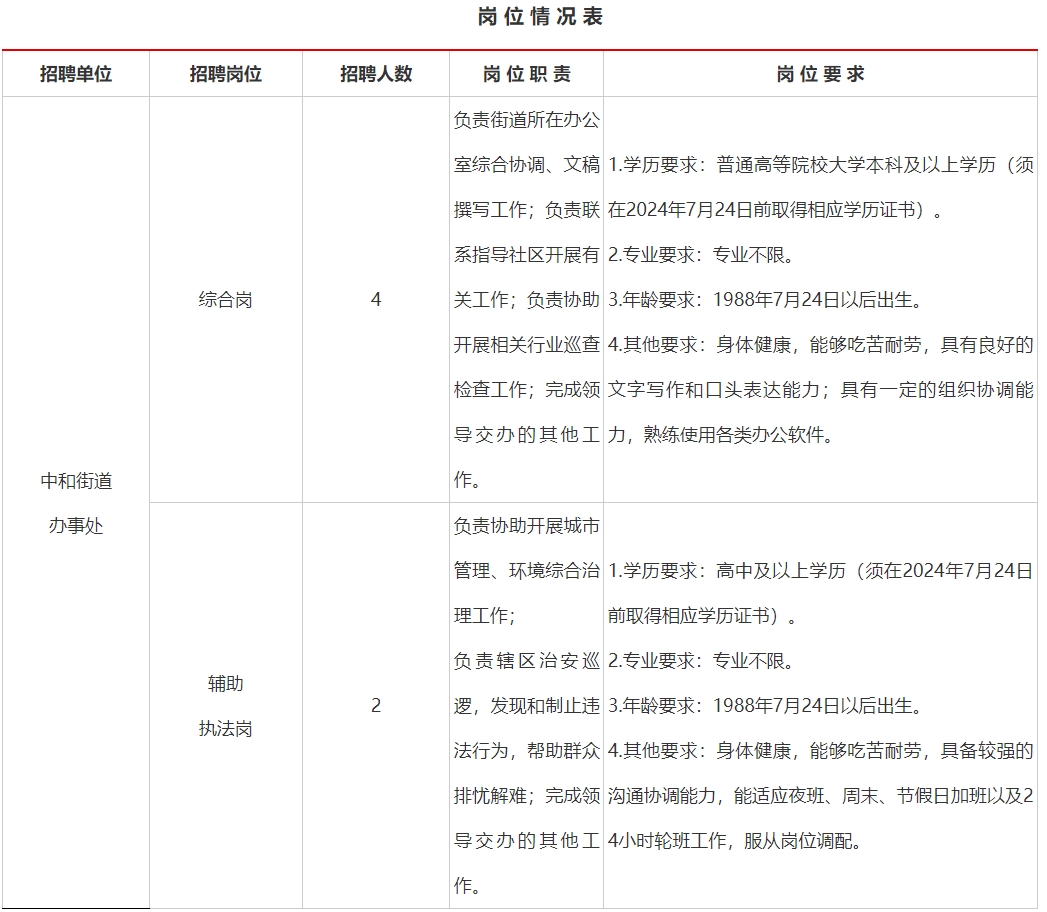Click 2.专业要求：专业不限 in 辅助执法岗 row
This screenshot has height=912, width=1047.
tap(701, 661)
